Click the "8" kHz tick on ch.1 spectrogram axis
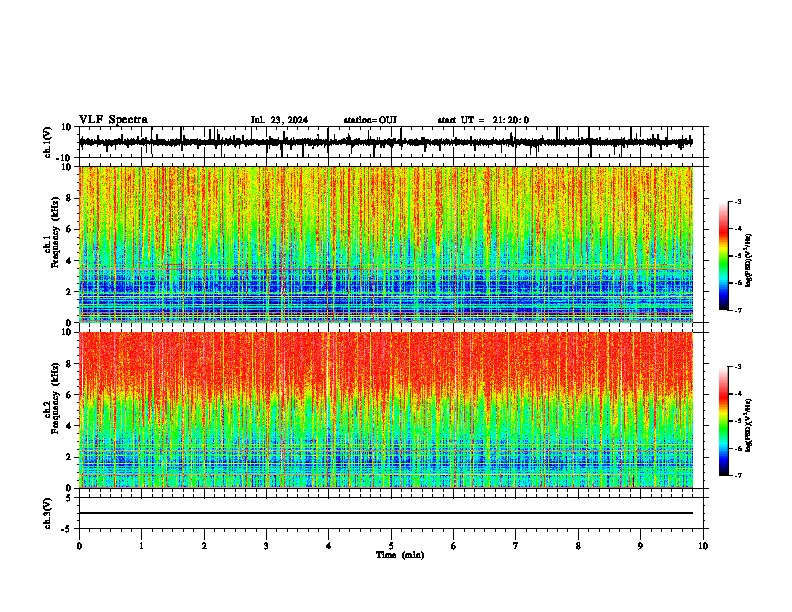Screen dimensions: 792x612 (x=70, y=198)
